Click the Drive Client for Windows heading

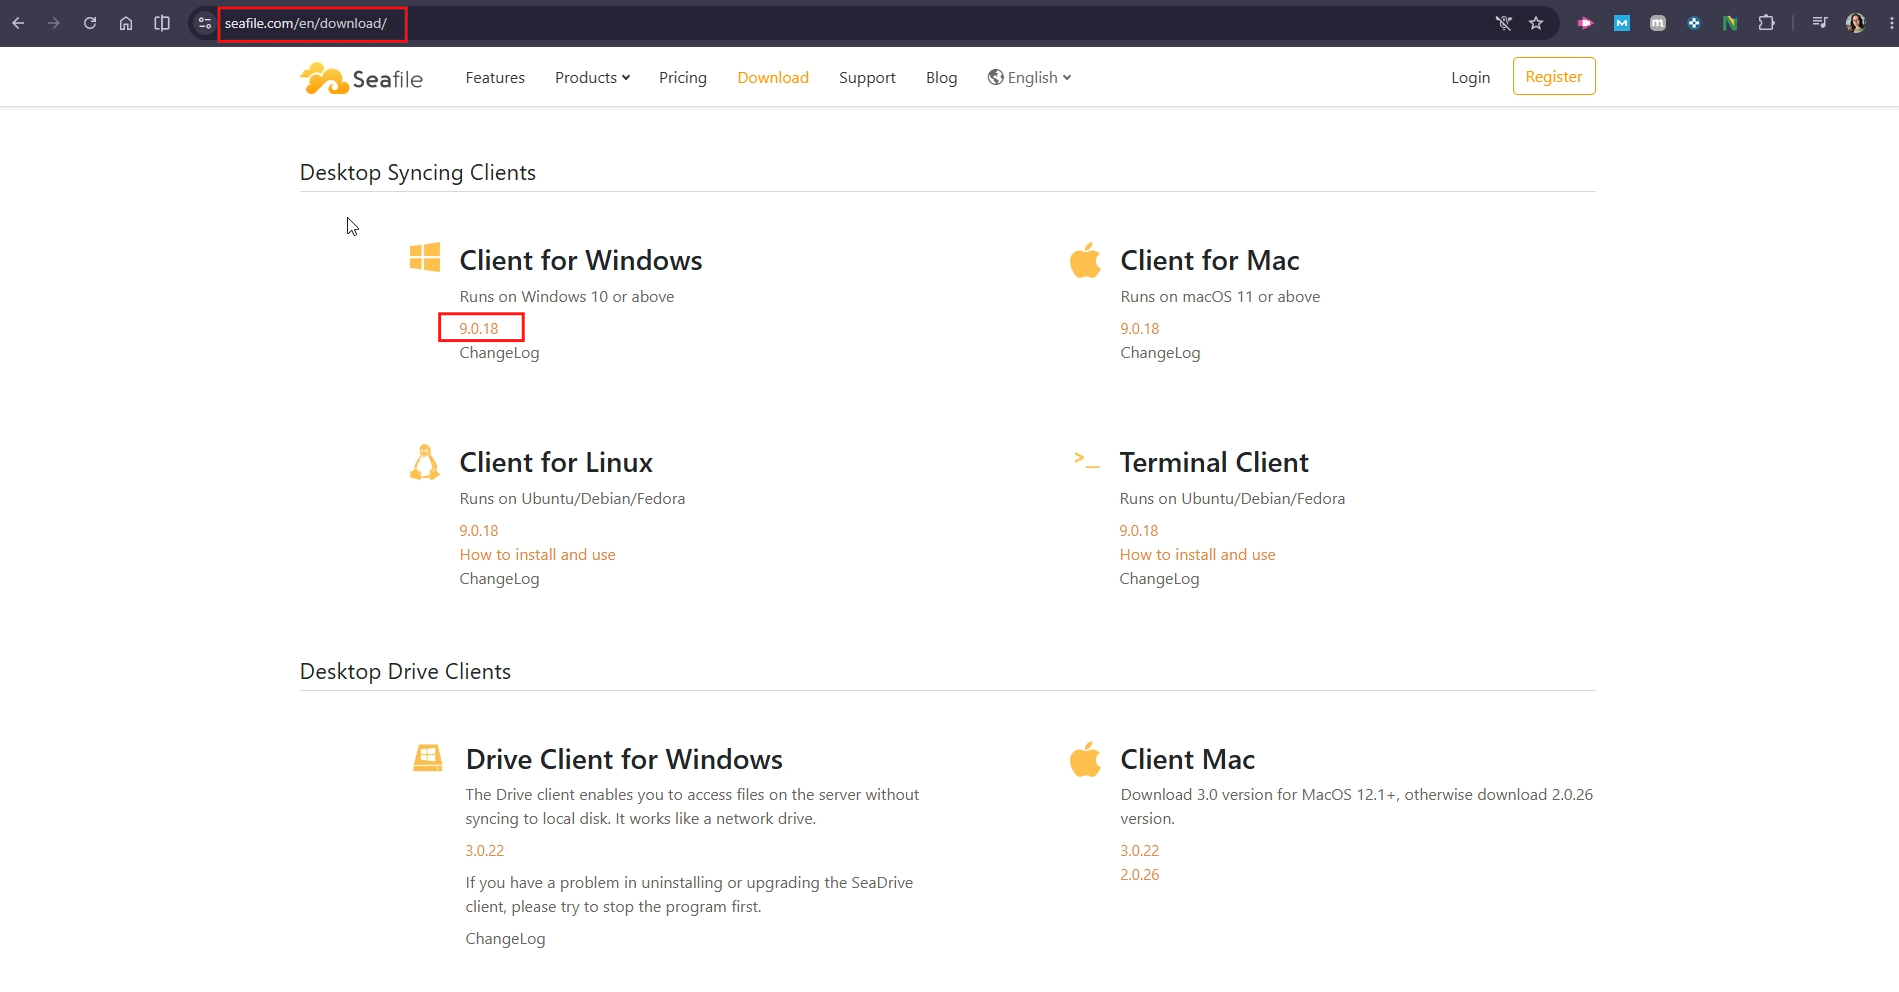(x=624, y=760)
